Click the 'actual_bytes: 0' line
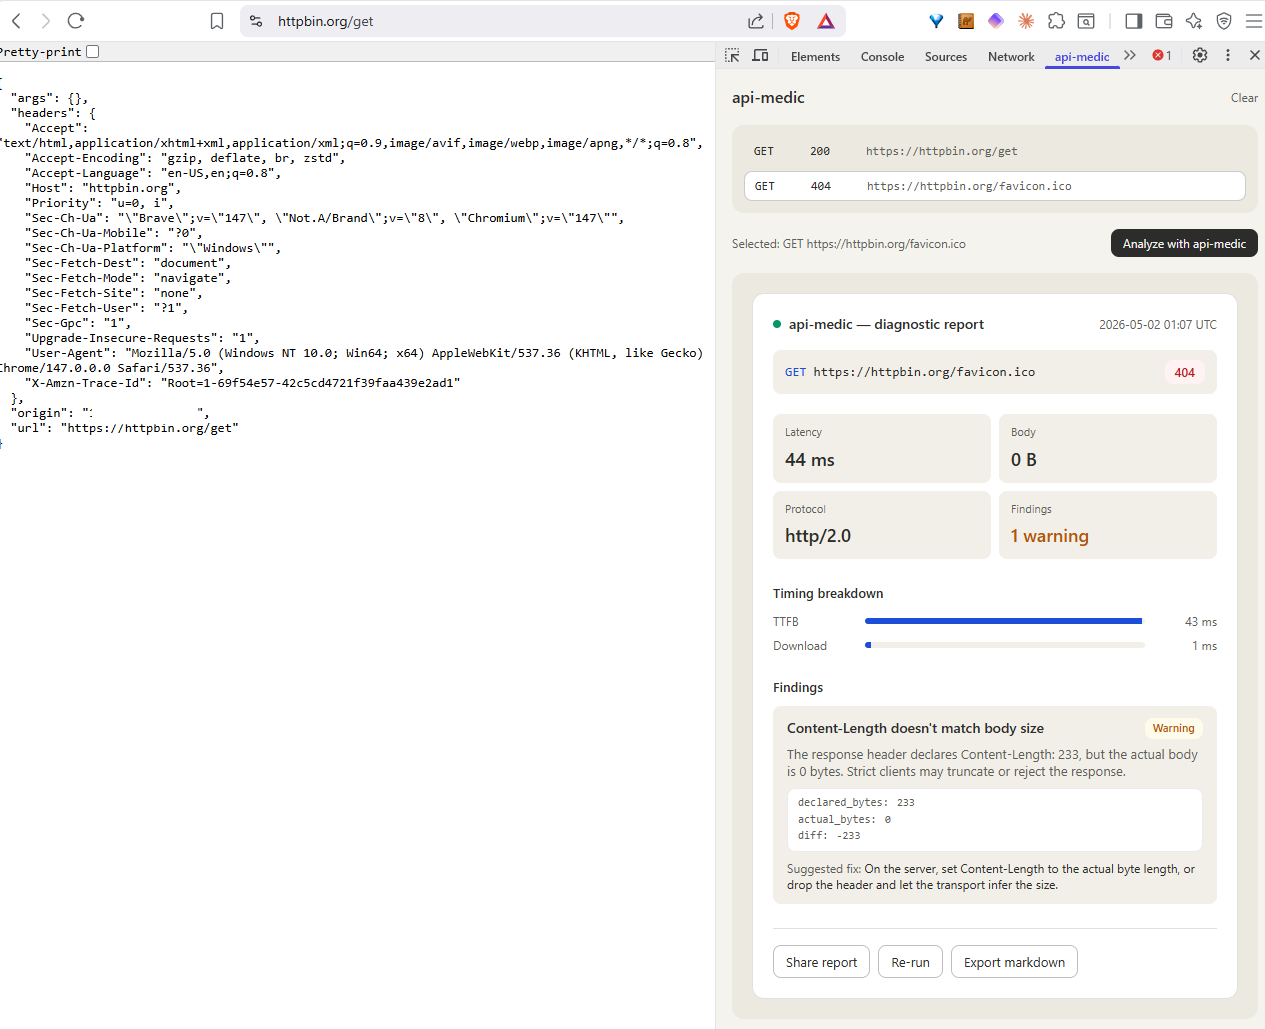 coord(844,819)
